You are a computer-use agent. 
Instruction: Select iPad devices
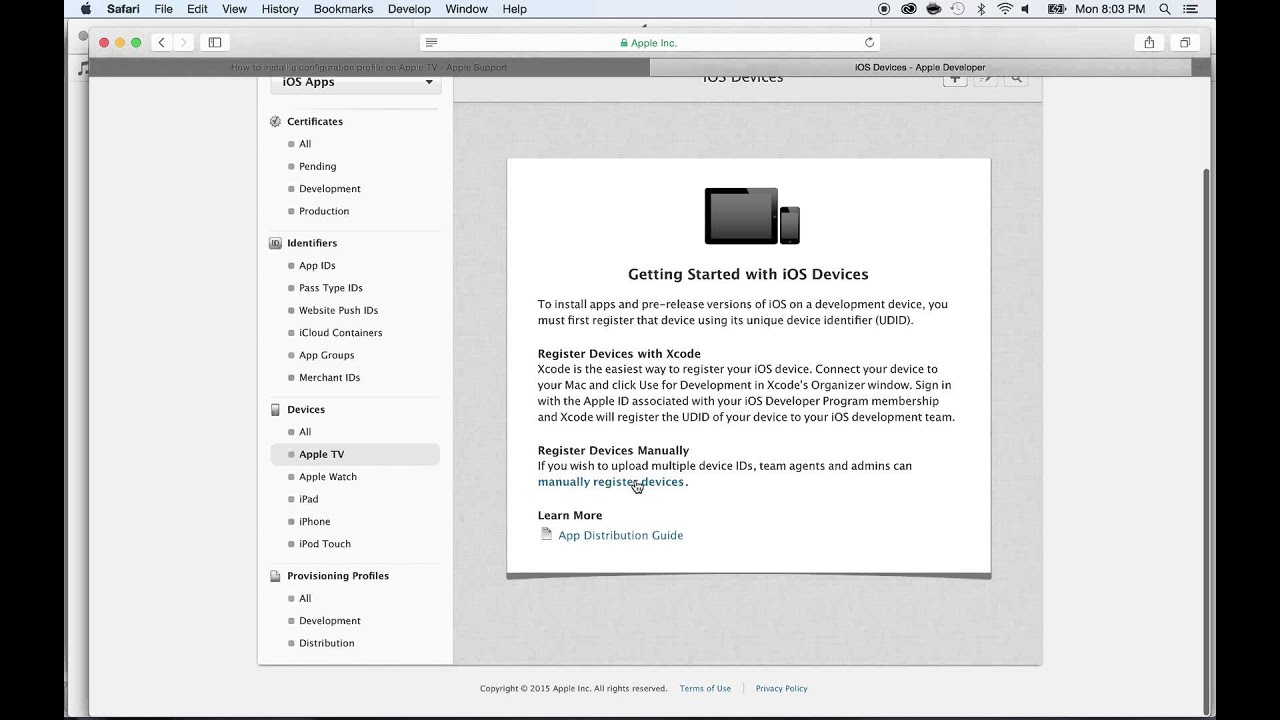point(308,499)
